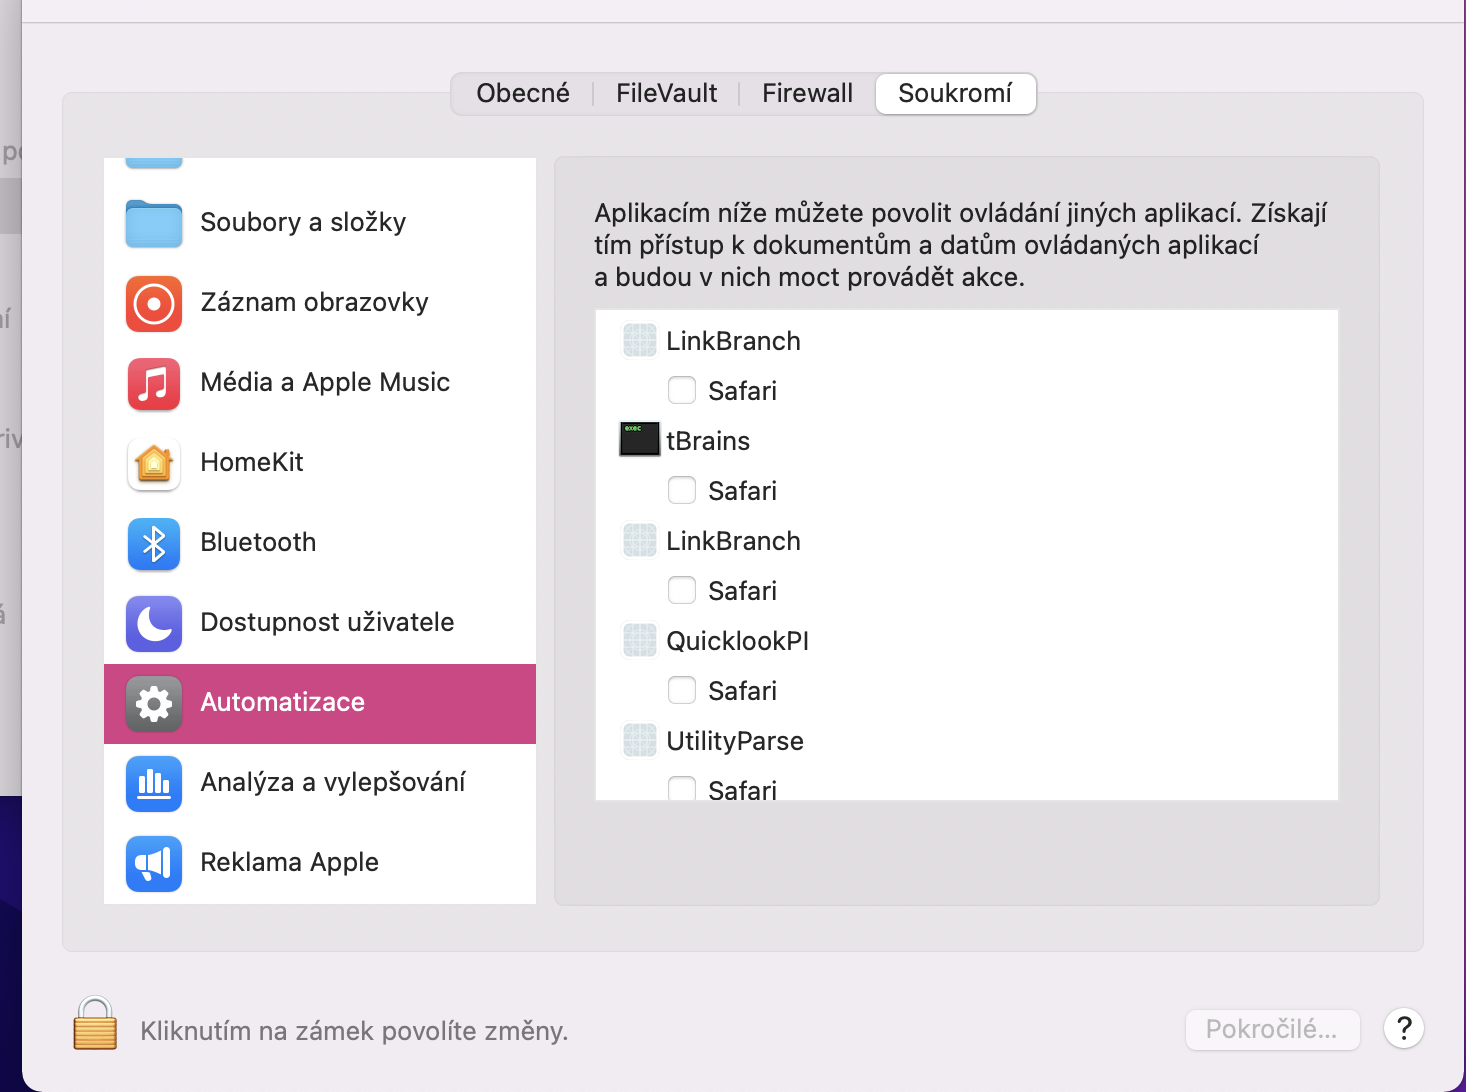Click the Analýza a vylepšování chart icon

(154, 783)
